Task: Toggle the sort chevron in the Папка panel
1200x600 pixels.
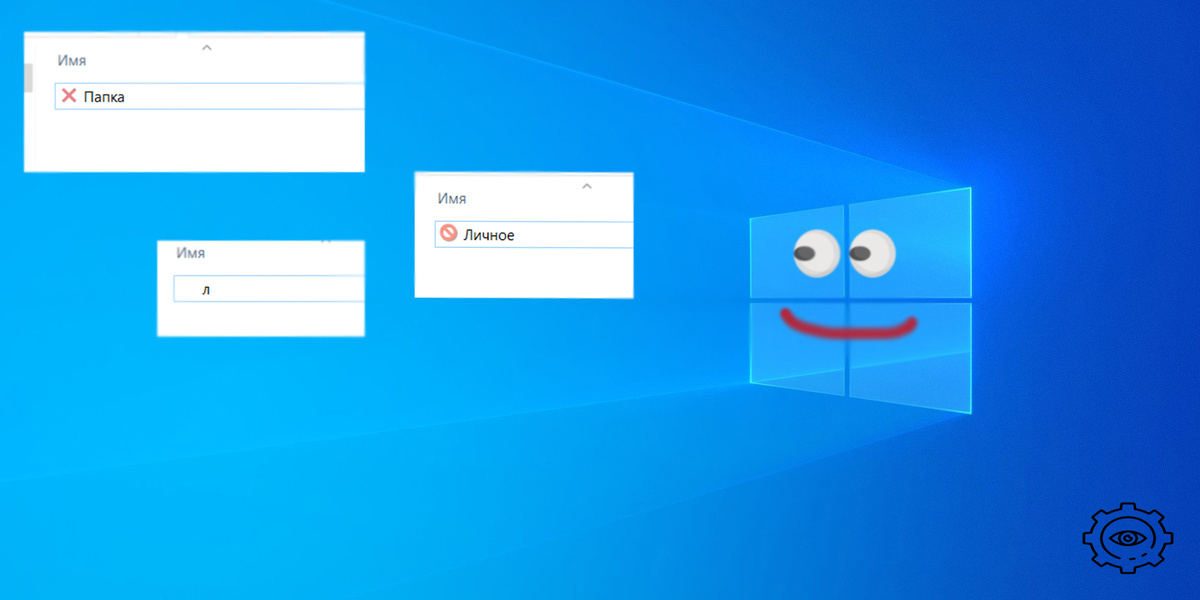Action: coord(207,47)
